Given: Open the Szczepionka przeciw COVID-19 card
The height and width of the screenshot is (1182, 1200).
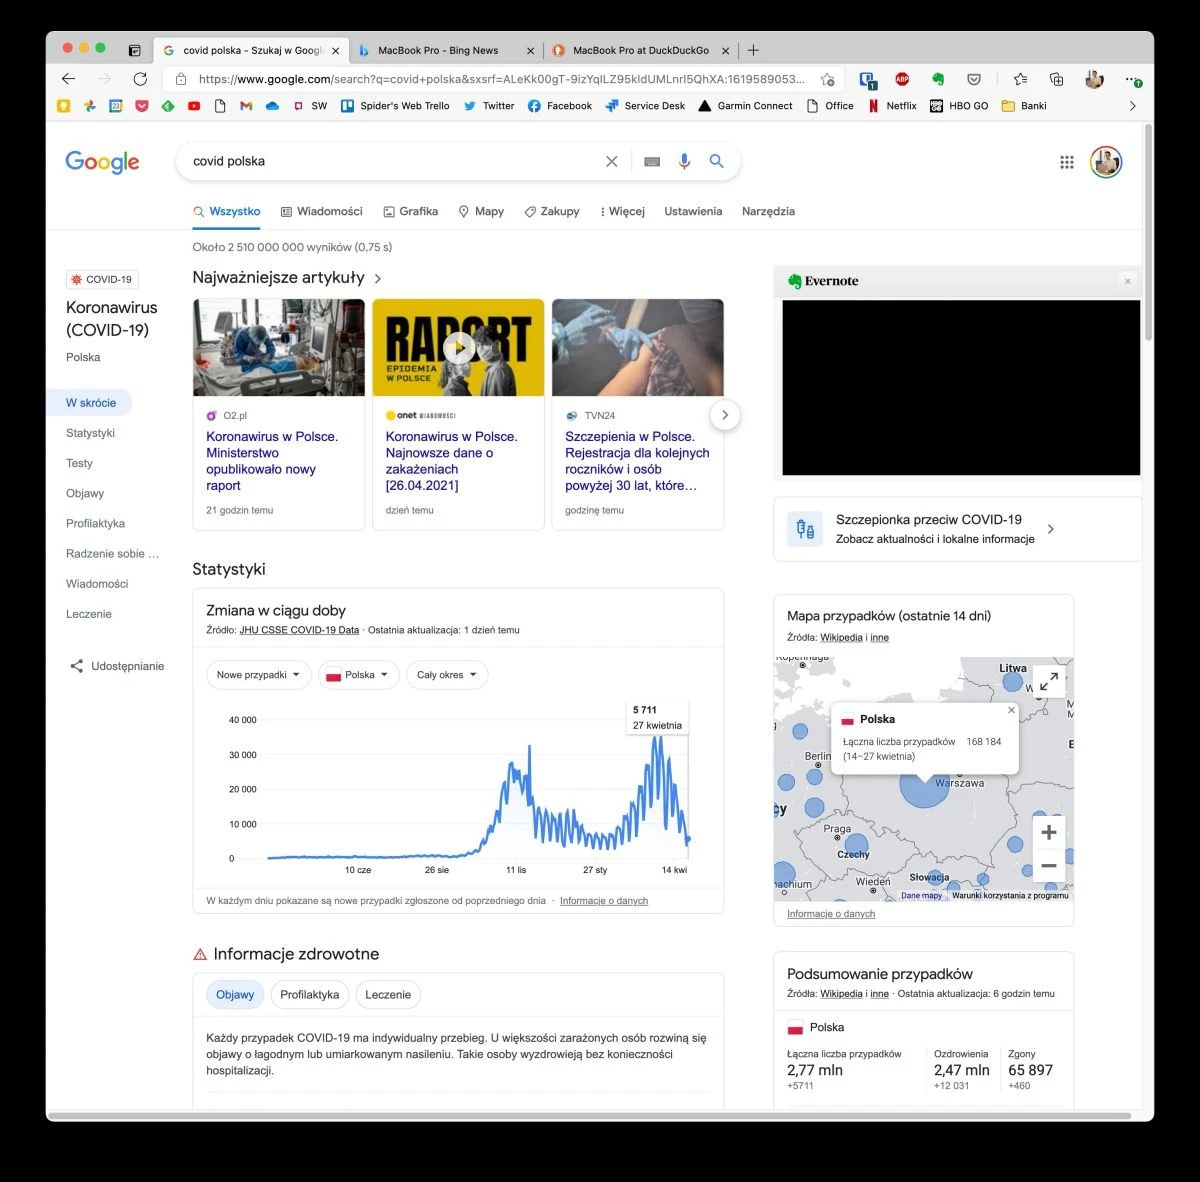Looking at the screenshot, I should coord(957,529).
